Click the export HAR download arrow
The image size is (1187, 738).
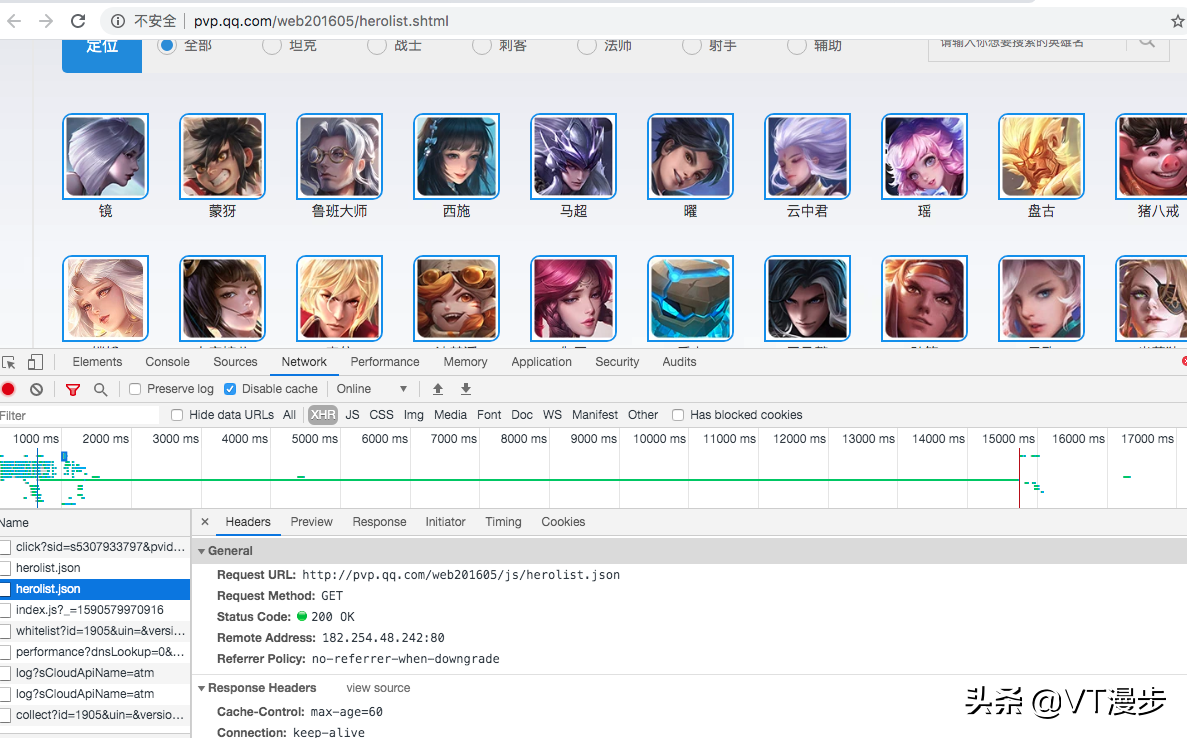click(x=466, y=389)
